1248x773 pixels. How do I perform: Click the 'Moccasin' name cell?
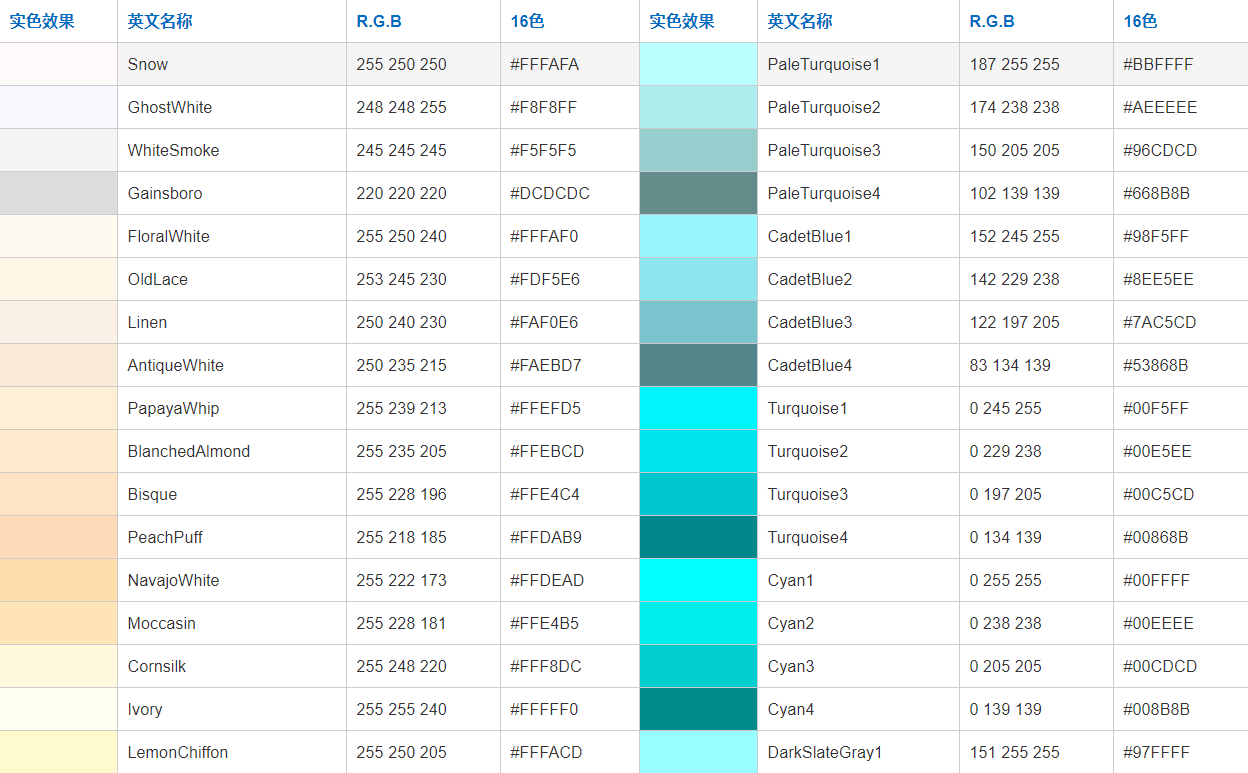point(232,623)
